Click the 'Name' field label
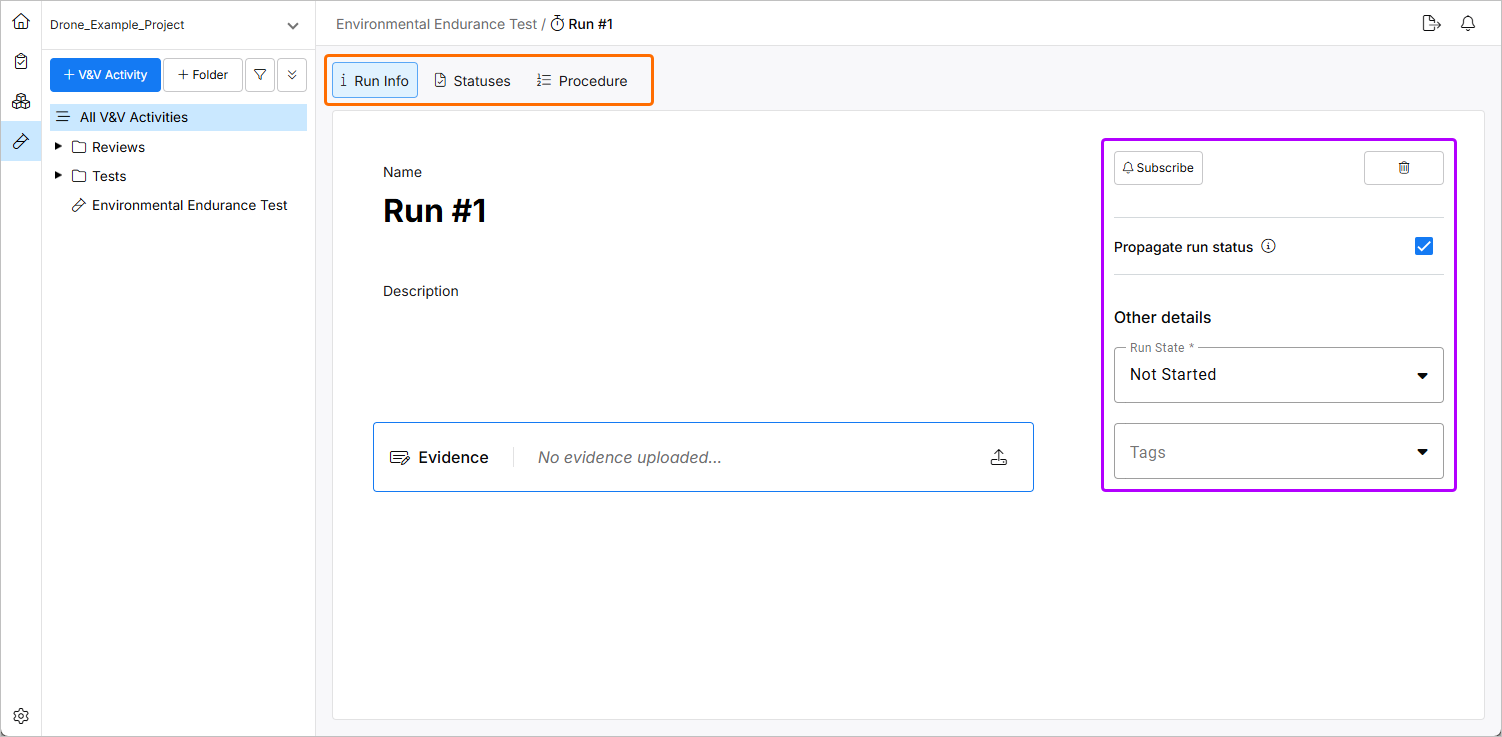Screen dimensions: 1502x737 tap(402, 172)
